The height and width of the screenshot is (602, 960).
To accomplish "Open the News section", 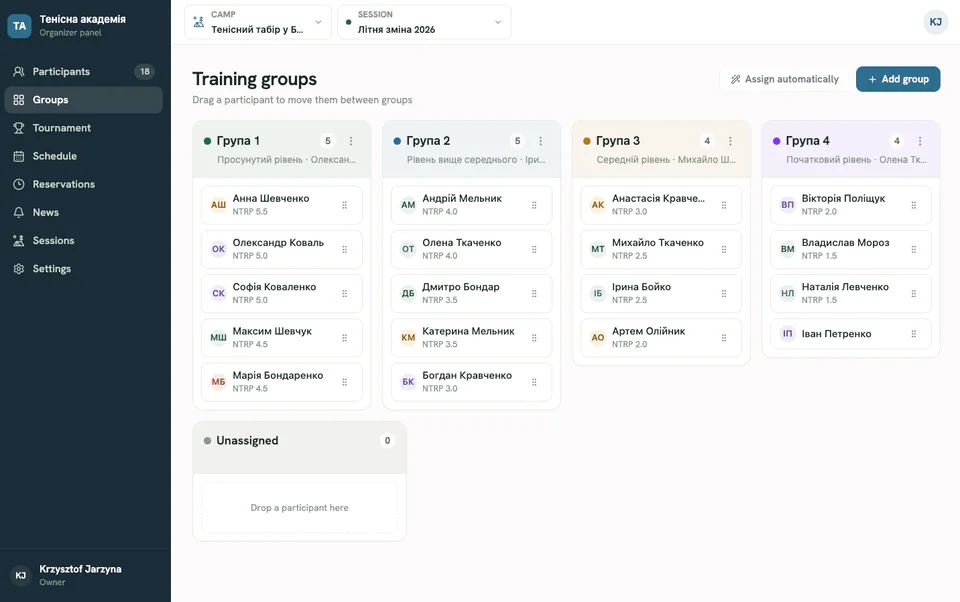I will tap(83, 213).
